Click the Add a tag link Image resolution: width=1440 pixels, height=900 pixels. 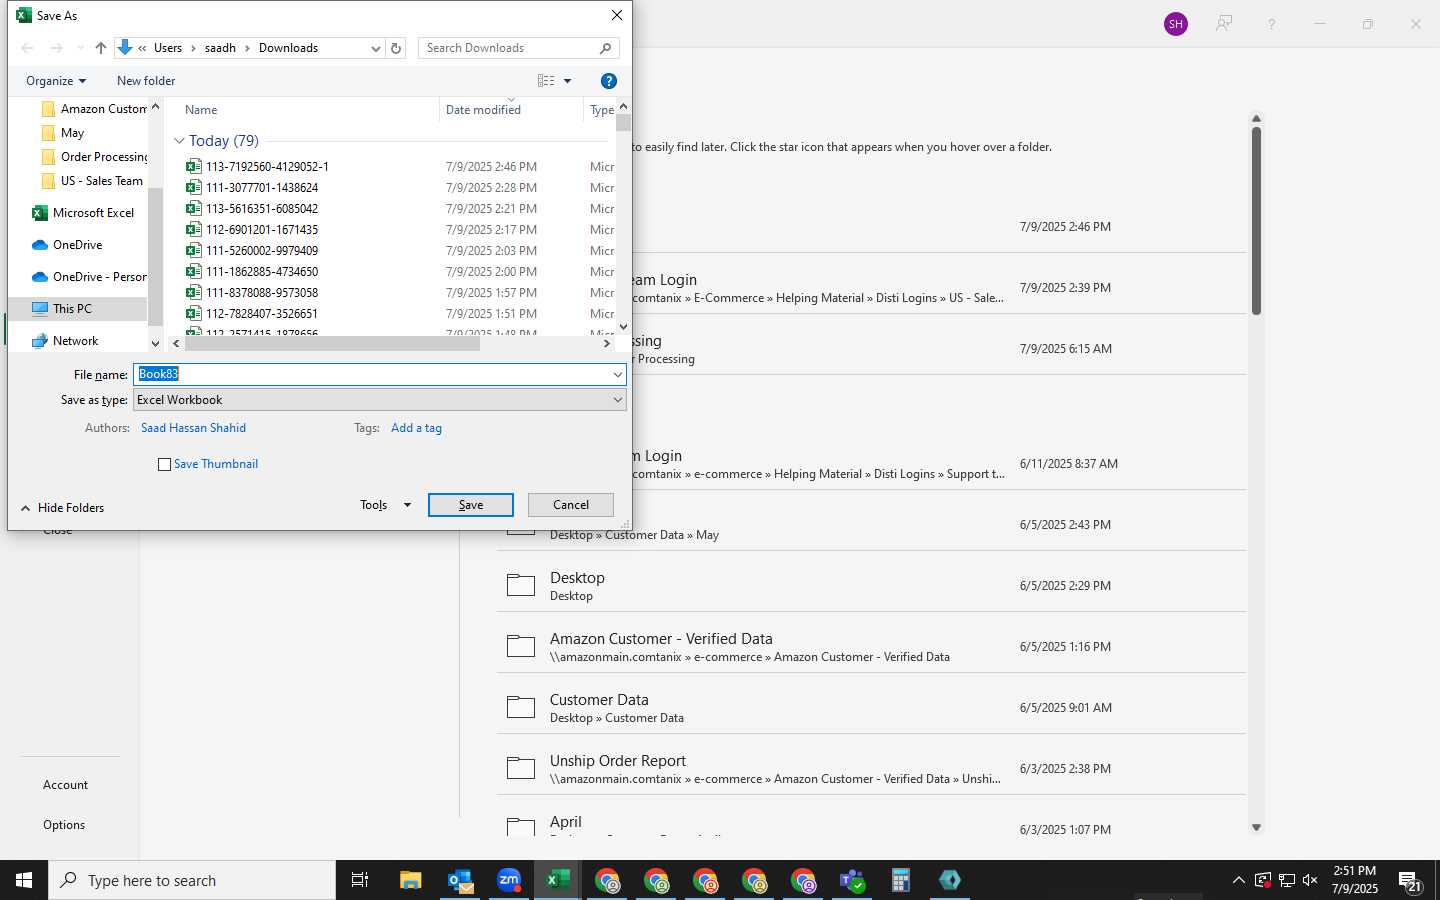point(416,428)
